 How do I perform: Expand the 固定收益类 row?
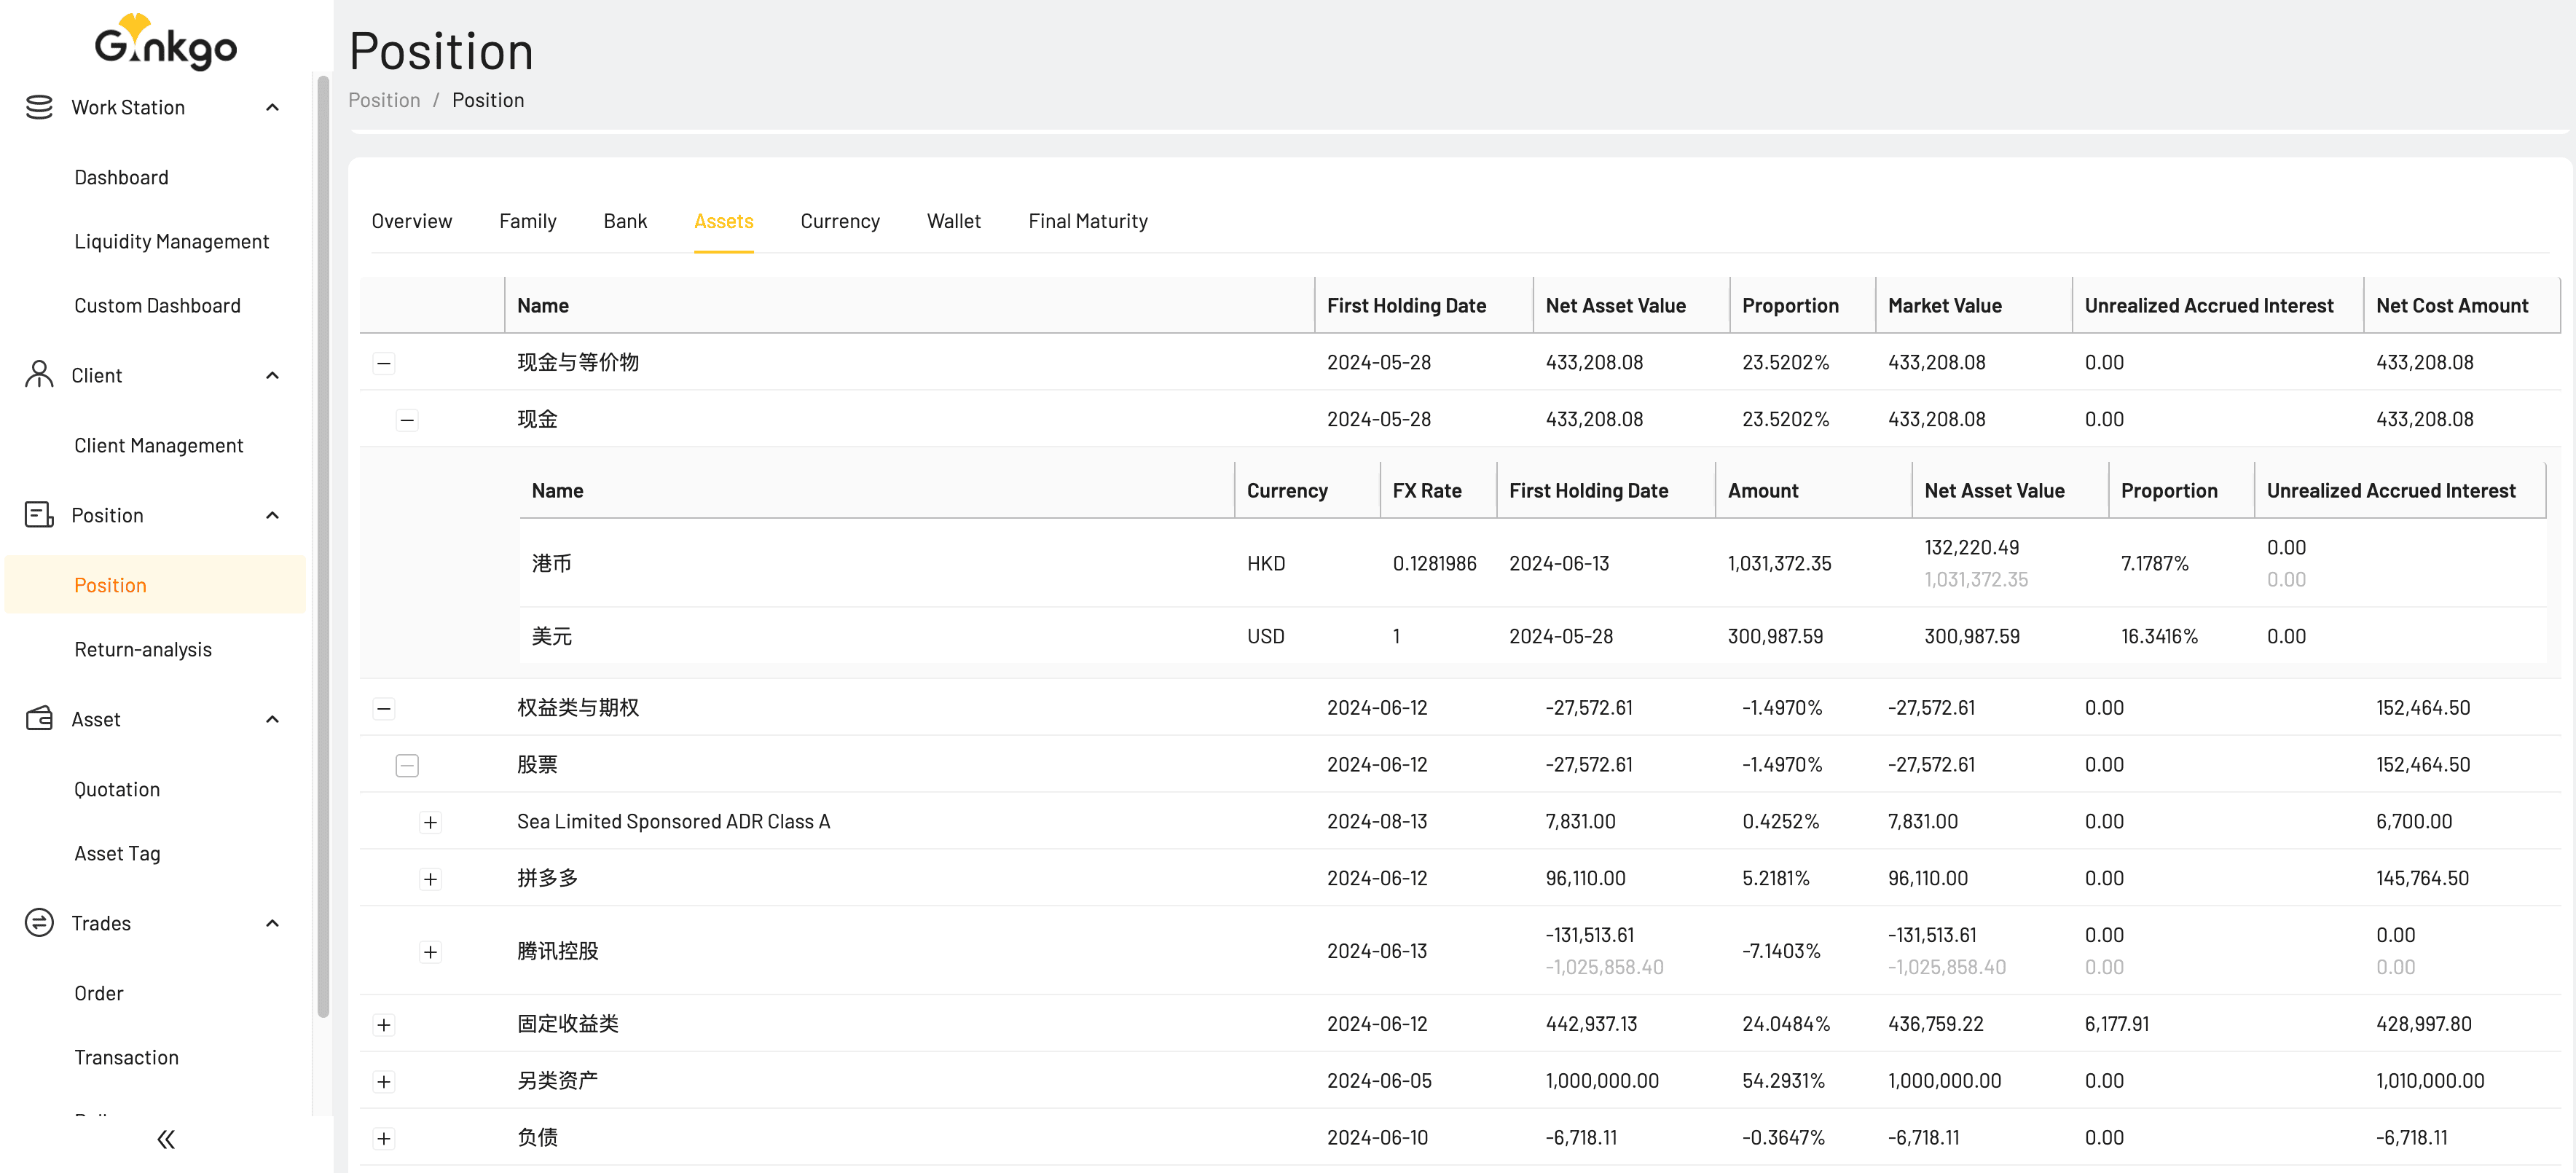384,1024
